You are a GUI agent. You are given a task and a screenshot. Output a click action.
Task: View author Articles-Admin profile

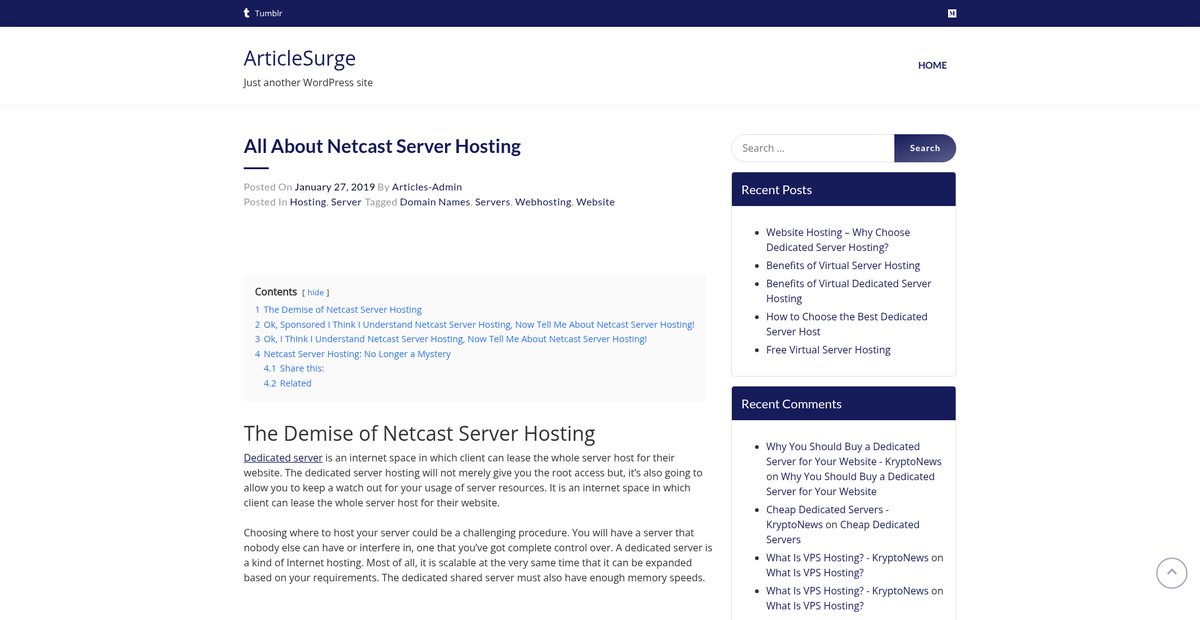[427, 187]
